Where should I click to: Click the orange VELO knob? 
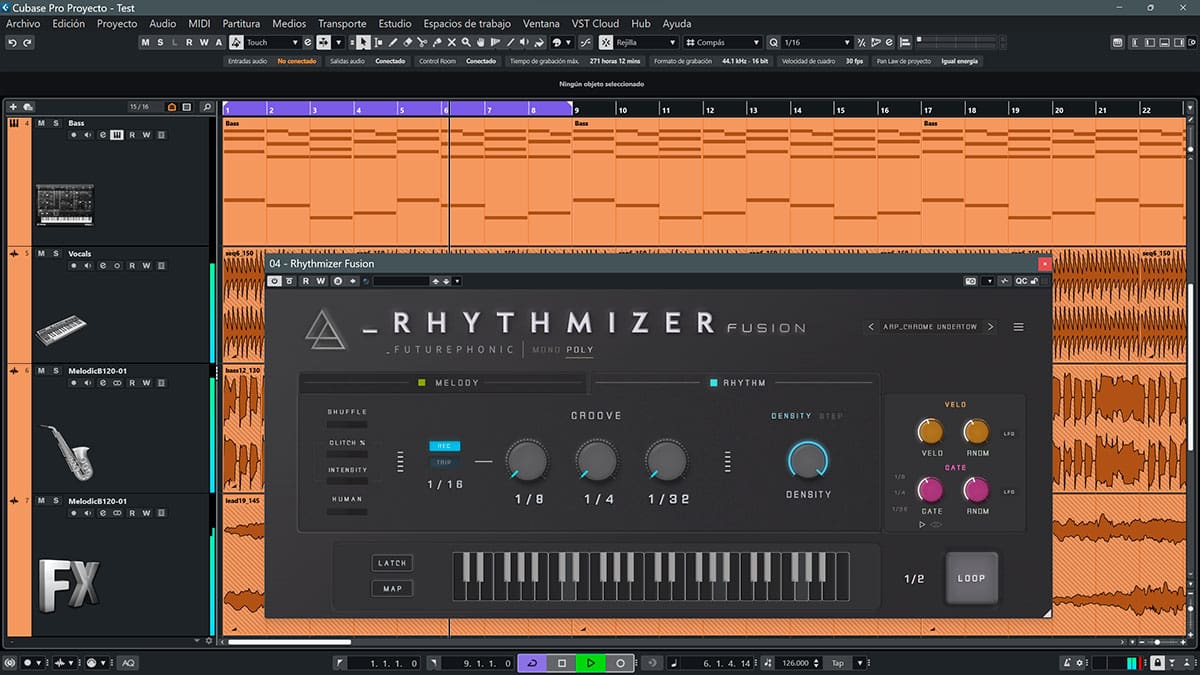tap(931, 432)
